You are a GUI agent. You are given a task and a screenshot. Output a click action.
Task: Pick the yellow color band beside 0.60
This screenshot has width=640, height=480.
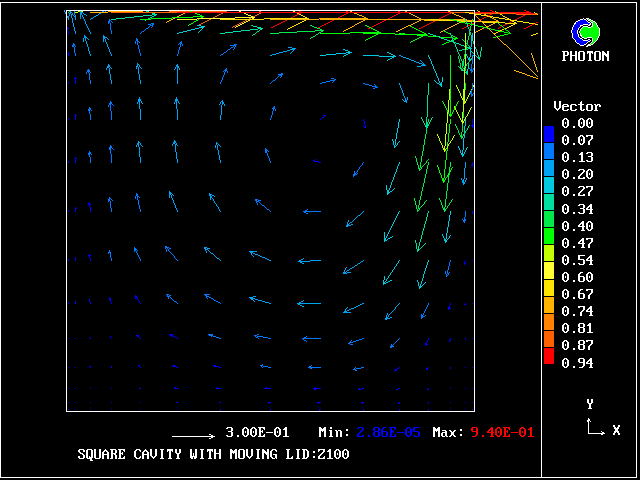click(x=548, y=275)
